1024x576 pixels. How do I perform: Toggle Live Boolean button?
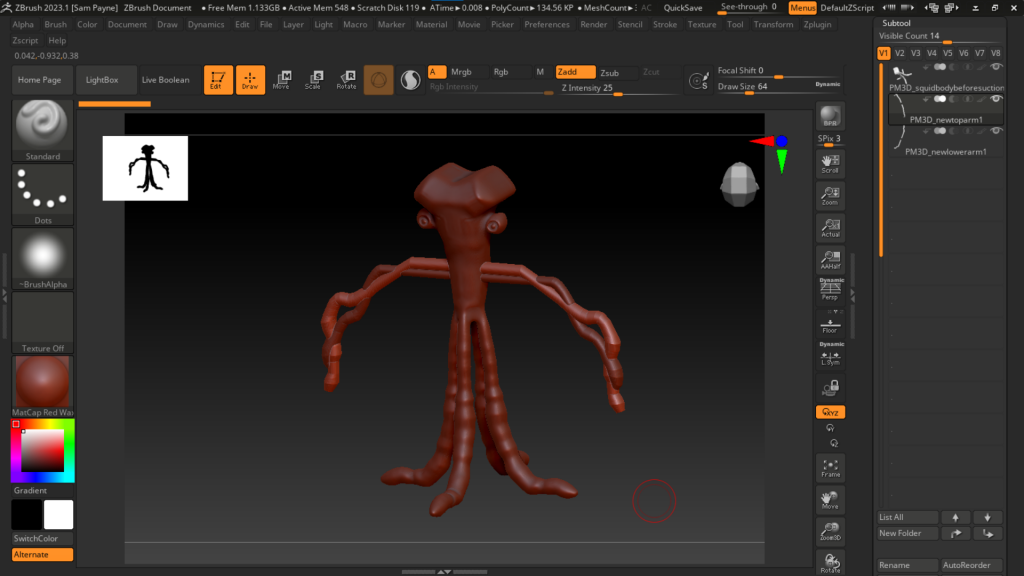click(165, 80)
